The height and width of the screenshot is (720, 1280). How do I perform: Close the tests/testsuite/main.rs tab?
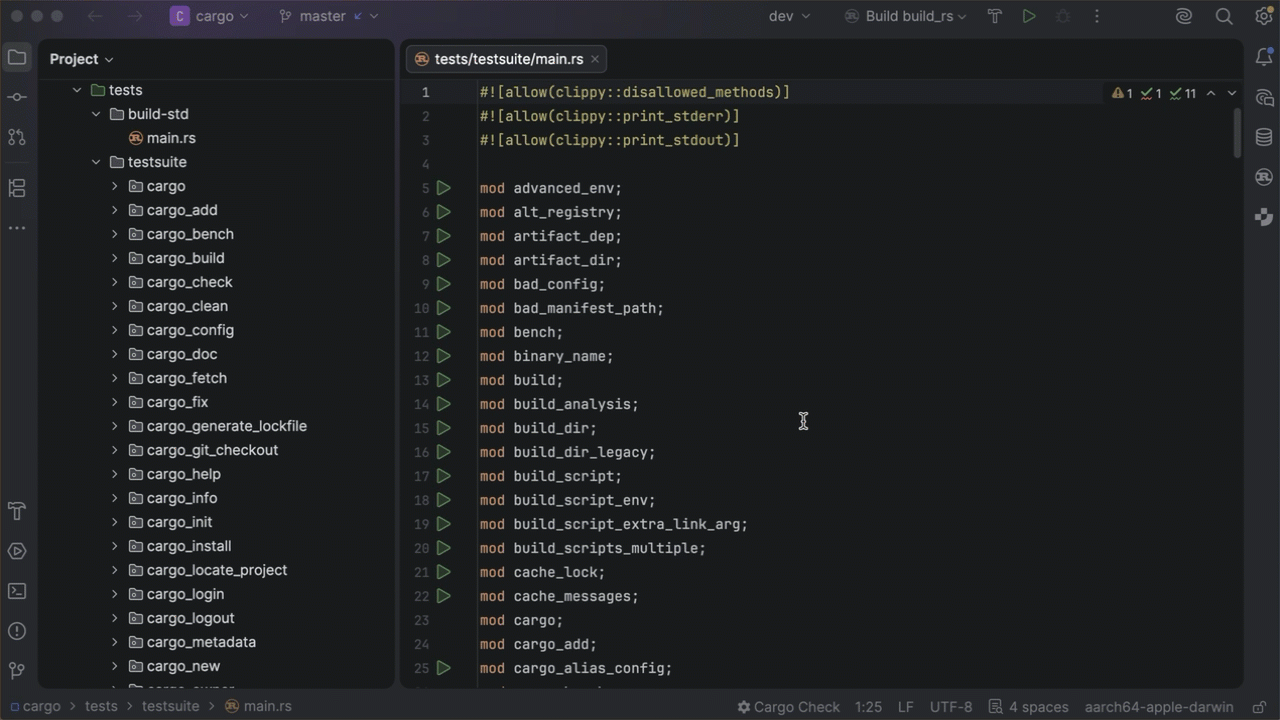pos(595,59)
